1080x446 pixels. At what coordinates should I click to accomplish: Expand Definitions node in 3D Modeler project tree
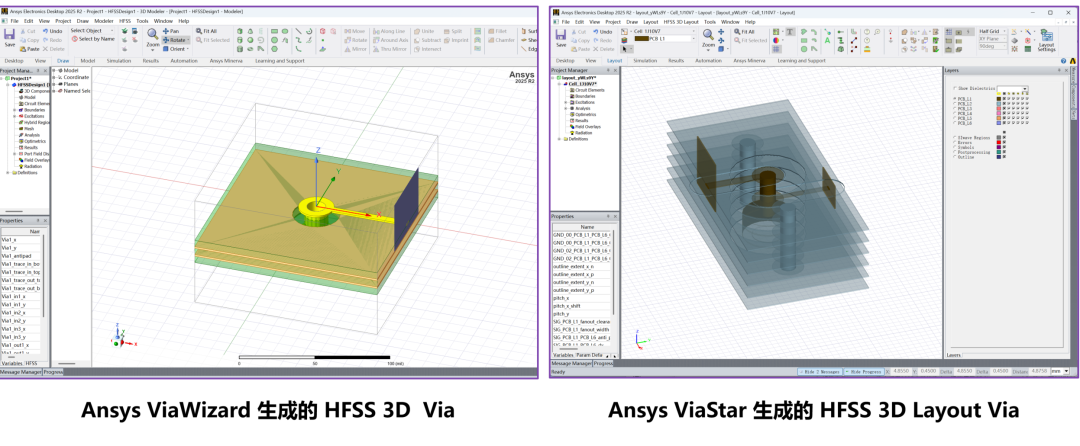click(7, 172)
